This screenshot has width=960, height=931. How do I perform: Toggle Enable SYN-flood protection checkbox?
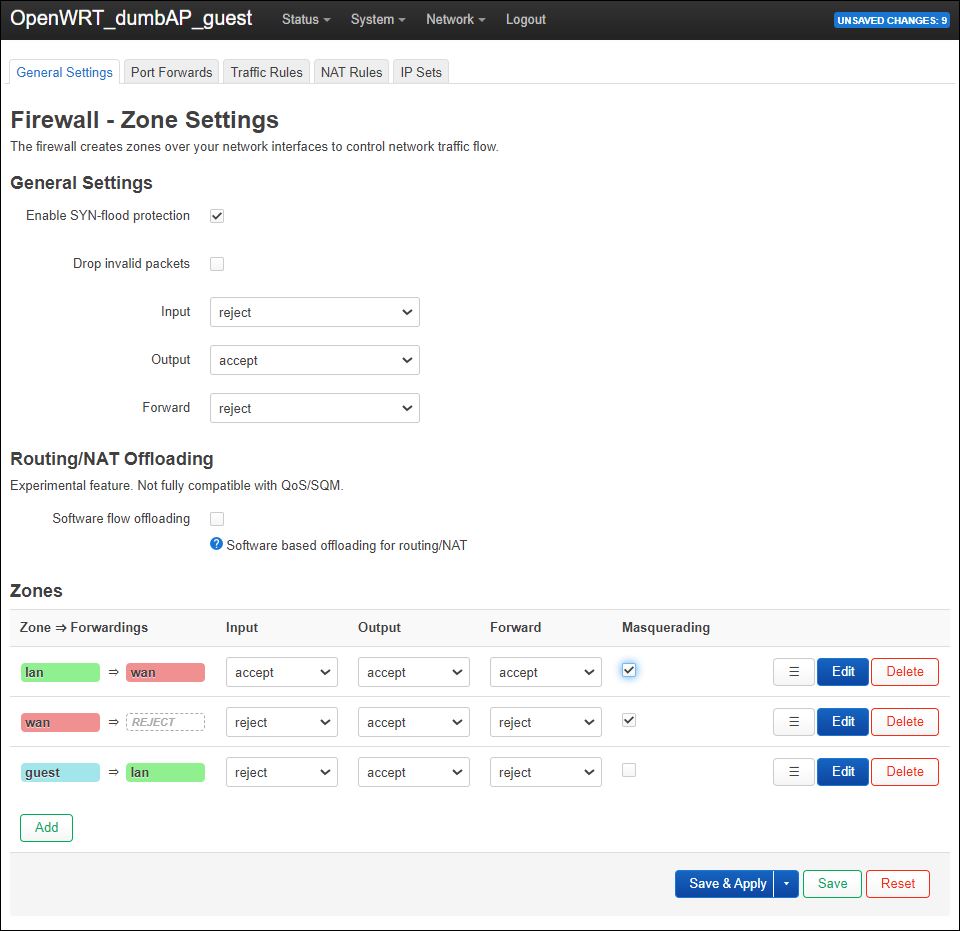pyautogui.click(x=217, y=216)
